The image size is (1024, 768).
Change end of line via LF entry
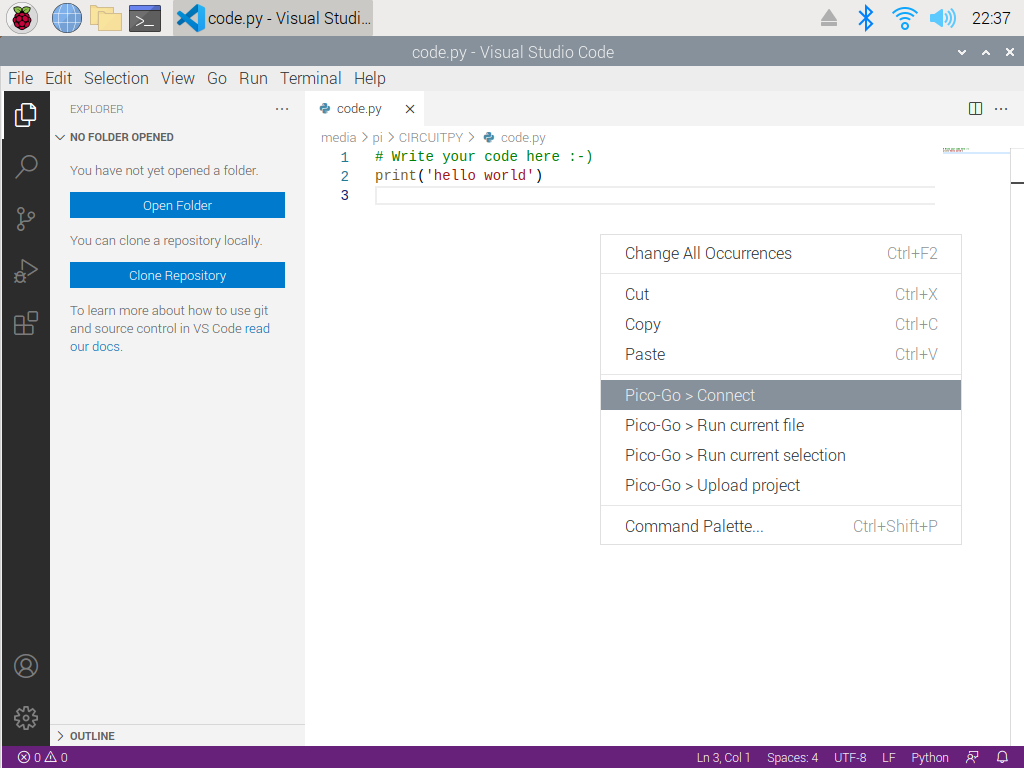888,758
